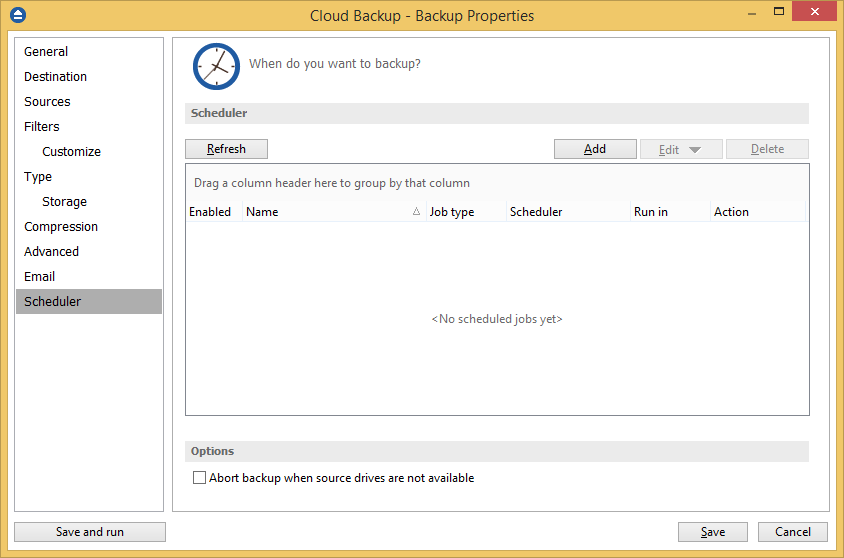The image size is (844, 558).
Task: Go to Email settings
Action: [40, 277]
